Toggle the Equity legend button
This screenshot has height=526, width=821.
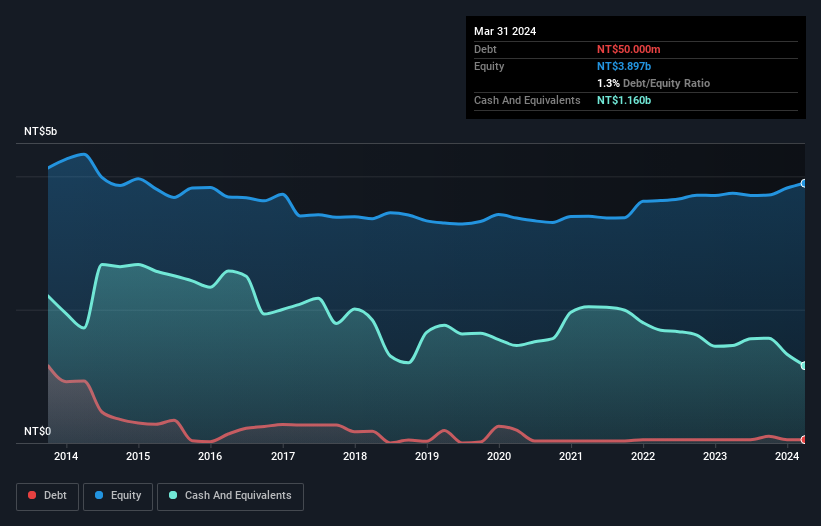[x=118, y=496]
